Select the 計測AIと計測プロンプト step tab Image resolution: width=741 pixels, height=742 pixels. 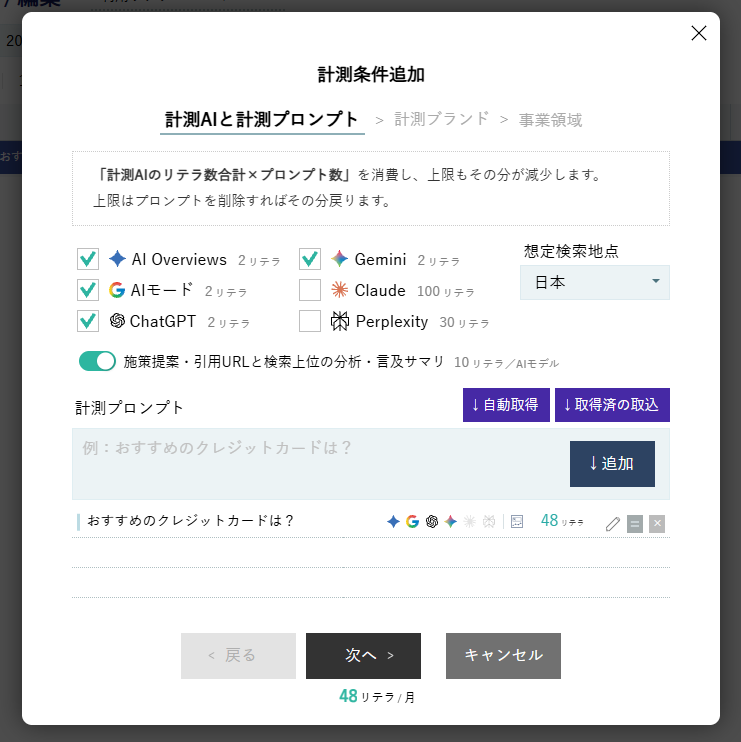point(262,120)
